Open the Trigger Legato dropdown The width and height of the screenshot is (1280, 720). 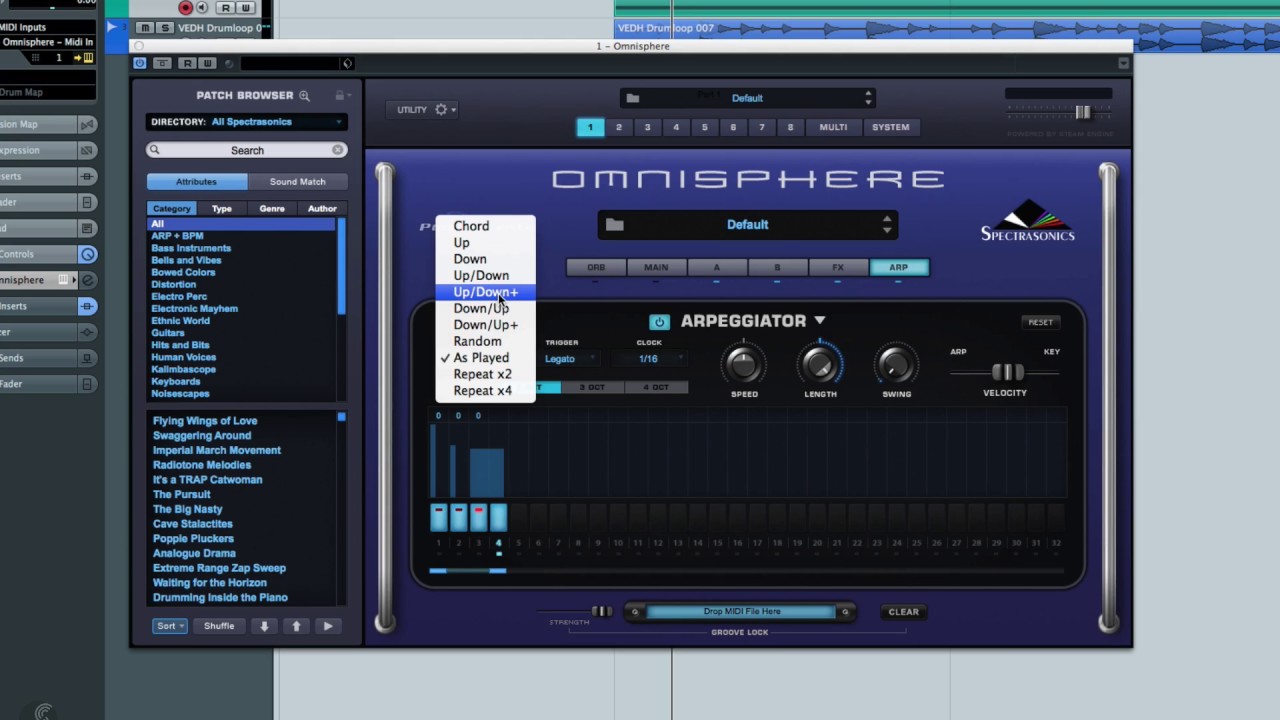[x=570, y=359]
